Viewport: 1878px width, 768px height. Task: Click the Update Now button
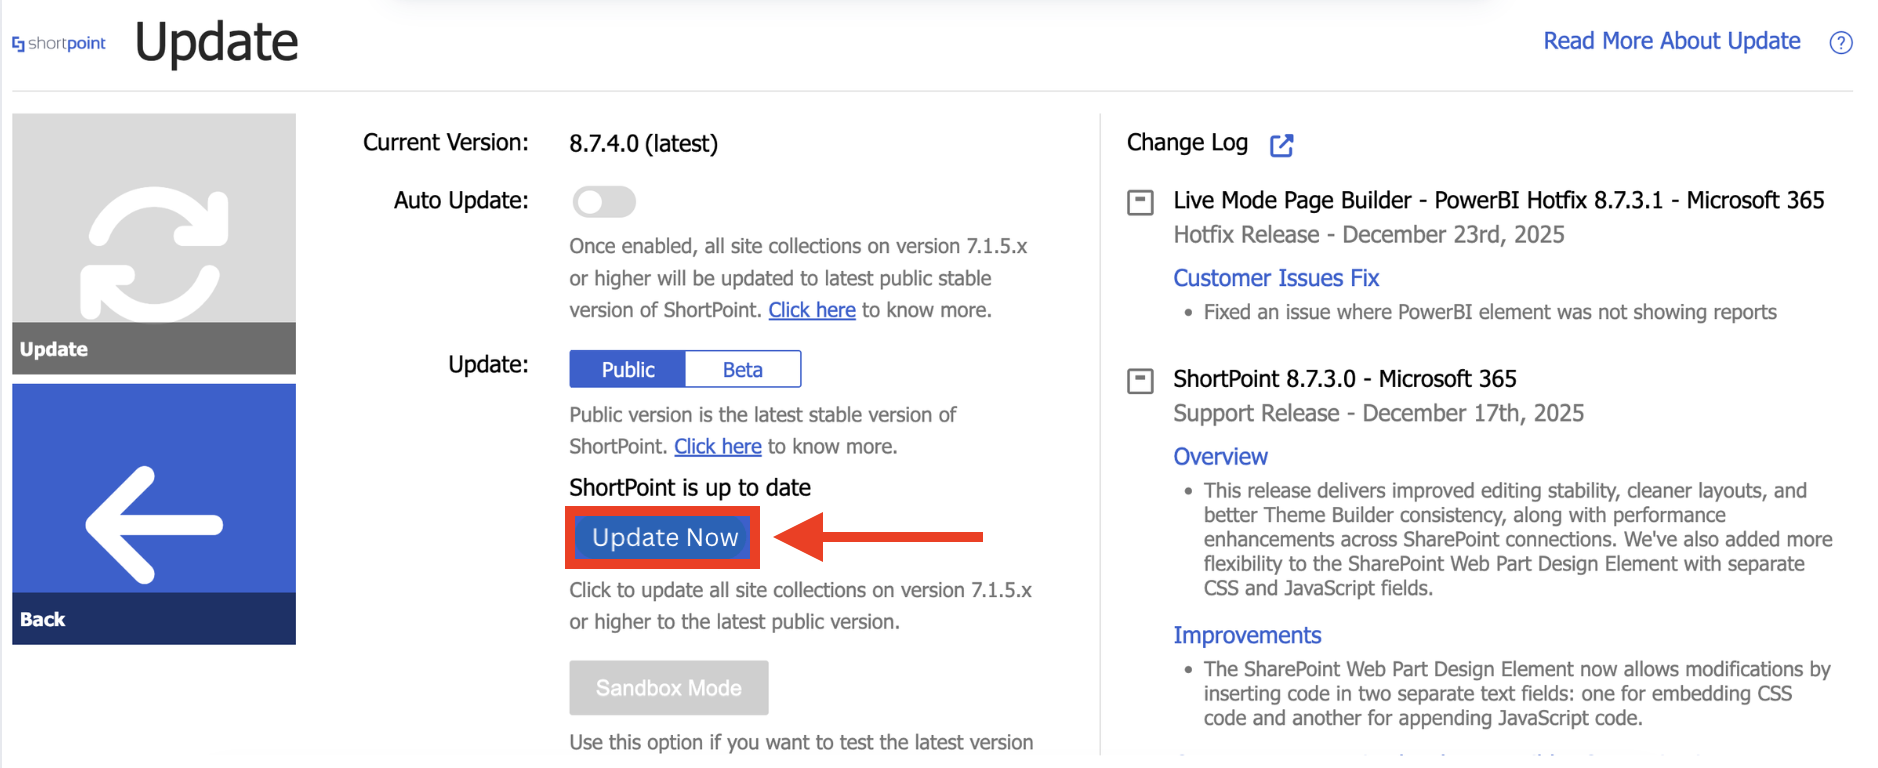tap(664, 537)
